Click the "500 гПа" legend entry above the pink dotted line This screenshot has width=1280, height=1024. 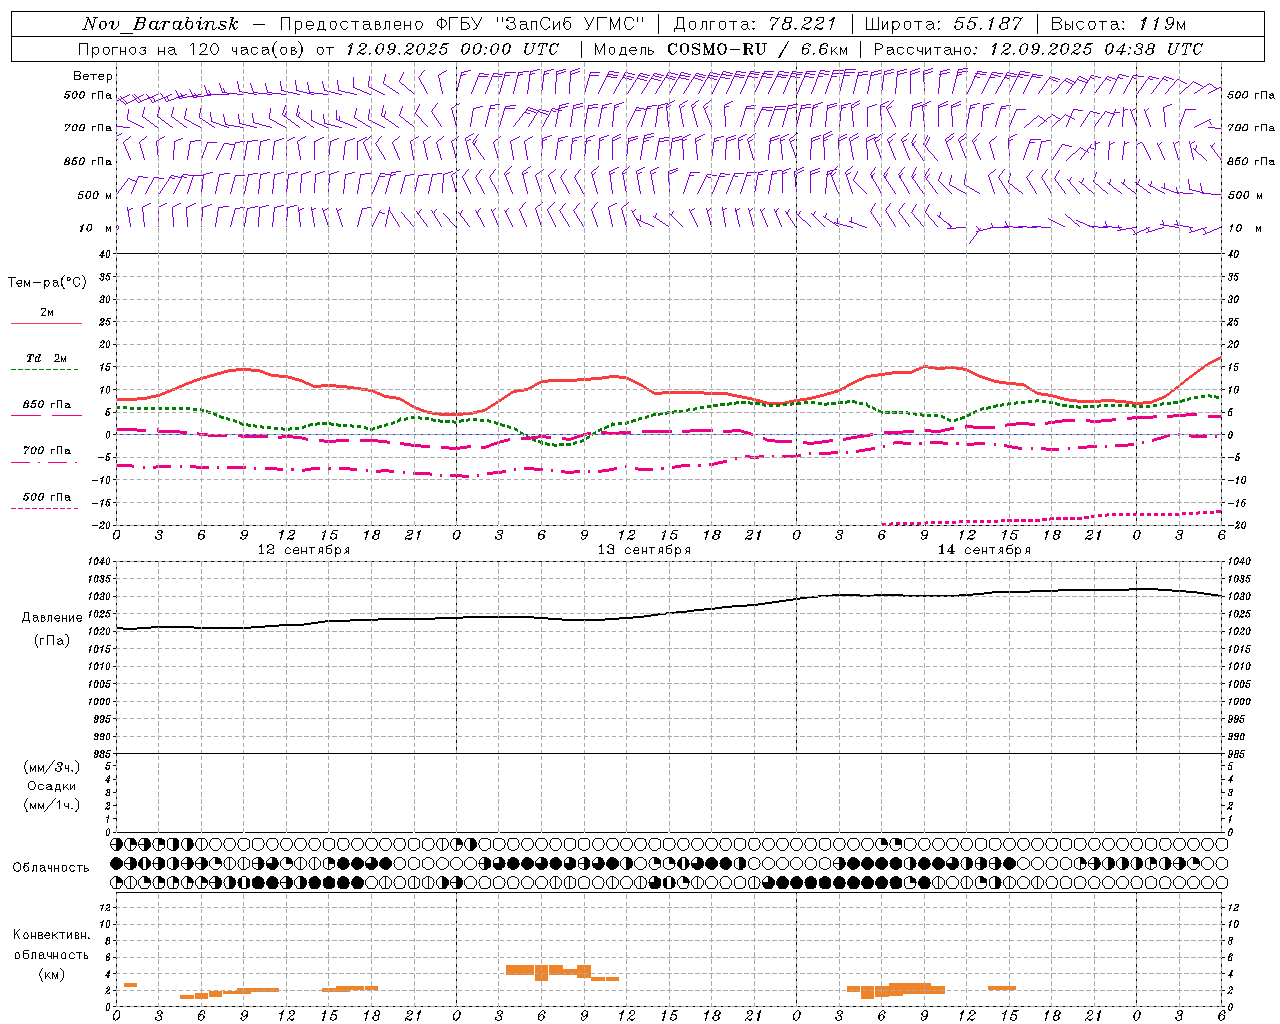[47, 497]
